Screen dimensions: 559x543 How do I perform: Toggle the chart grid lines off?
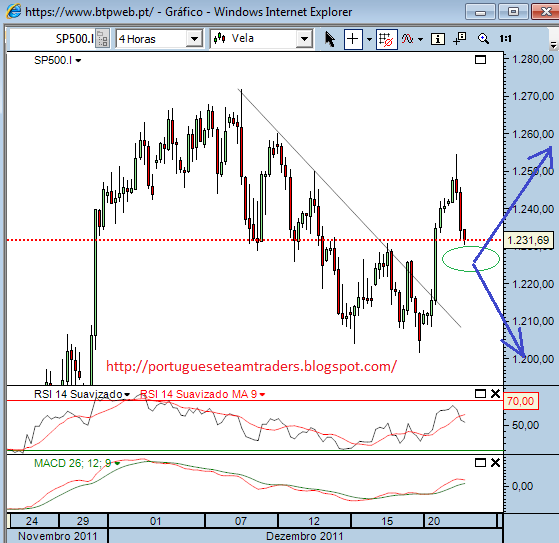386,39
